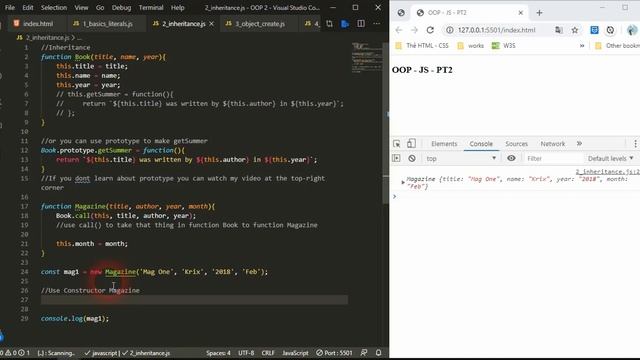Close the OOP - JS - PT2 browser tab
The width and height of the screenshot is (640, 360).
pos(520,13)
